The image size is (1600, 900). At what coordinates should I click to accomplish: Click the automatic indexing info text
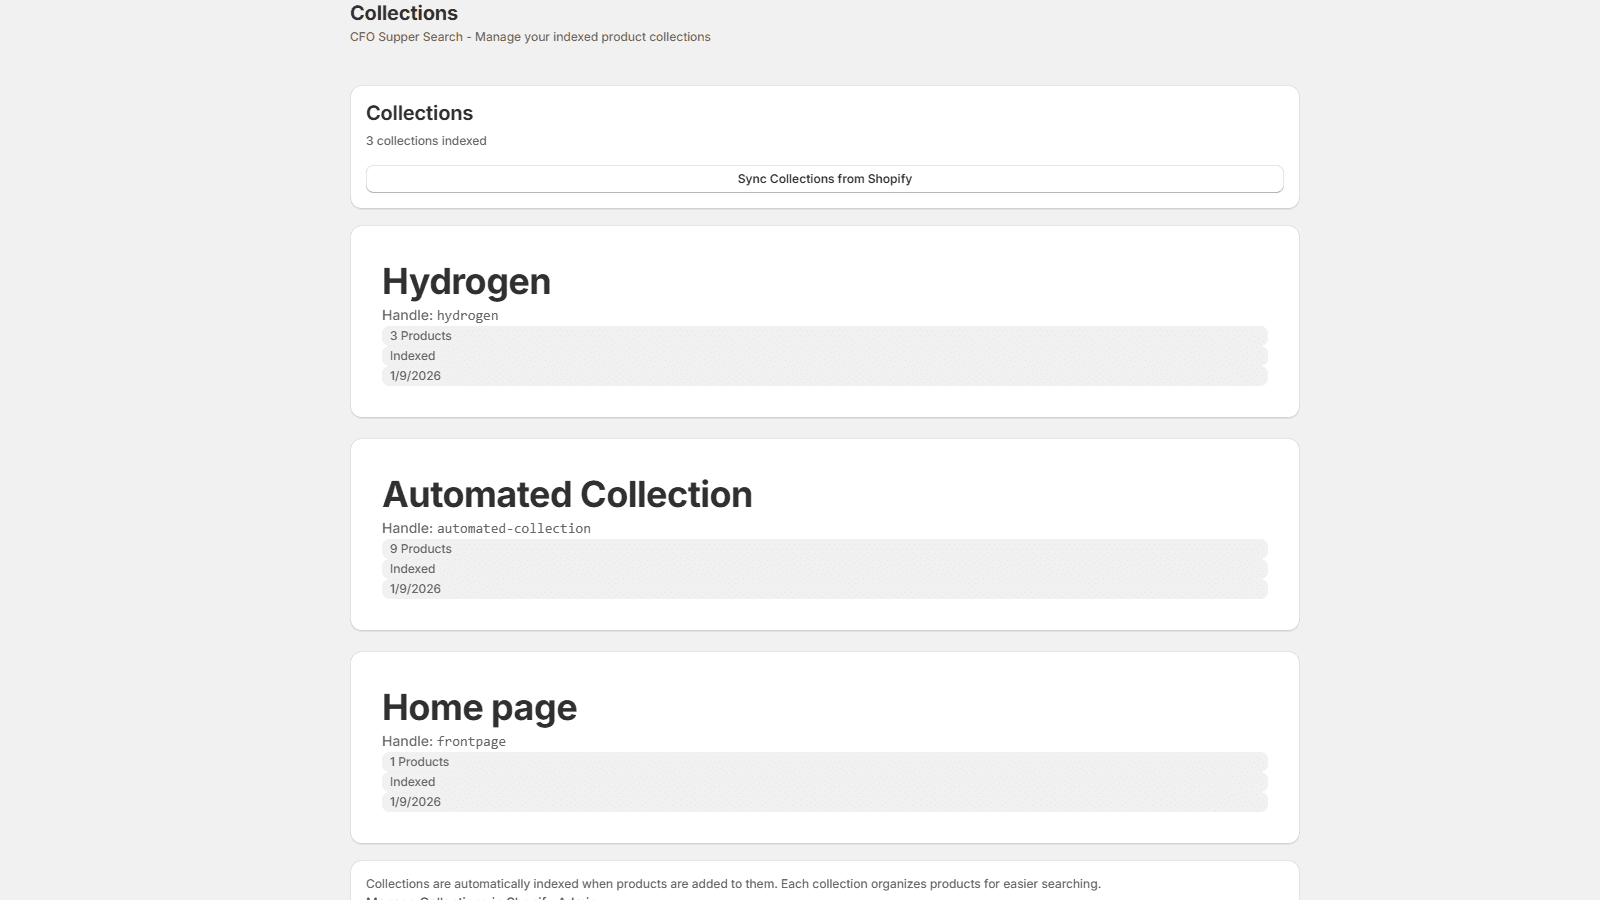[733, 884]
